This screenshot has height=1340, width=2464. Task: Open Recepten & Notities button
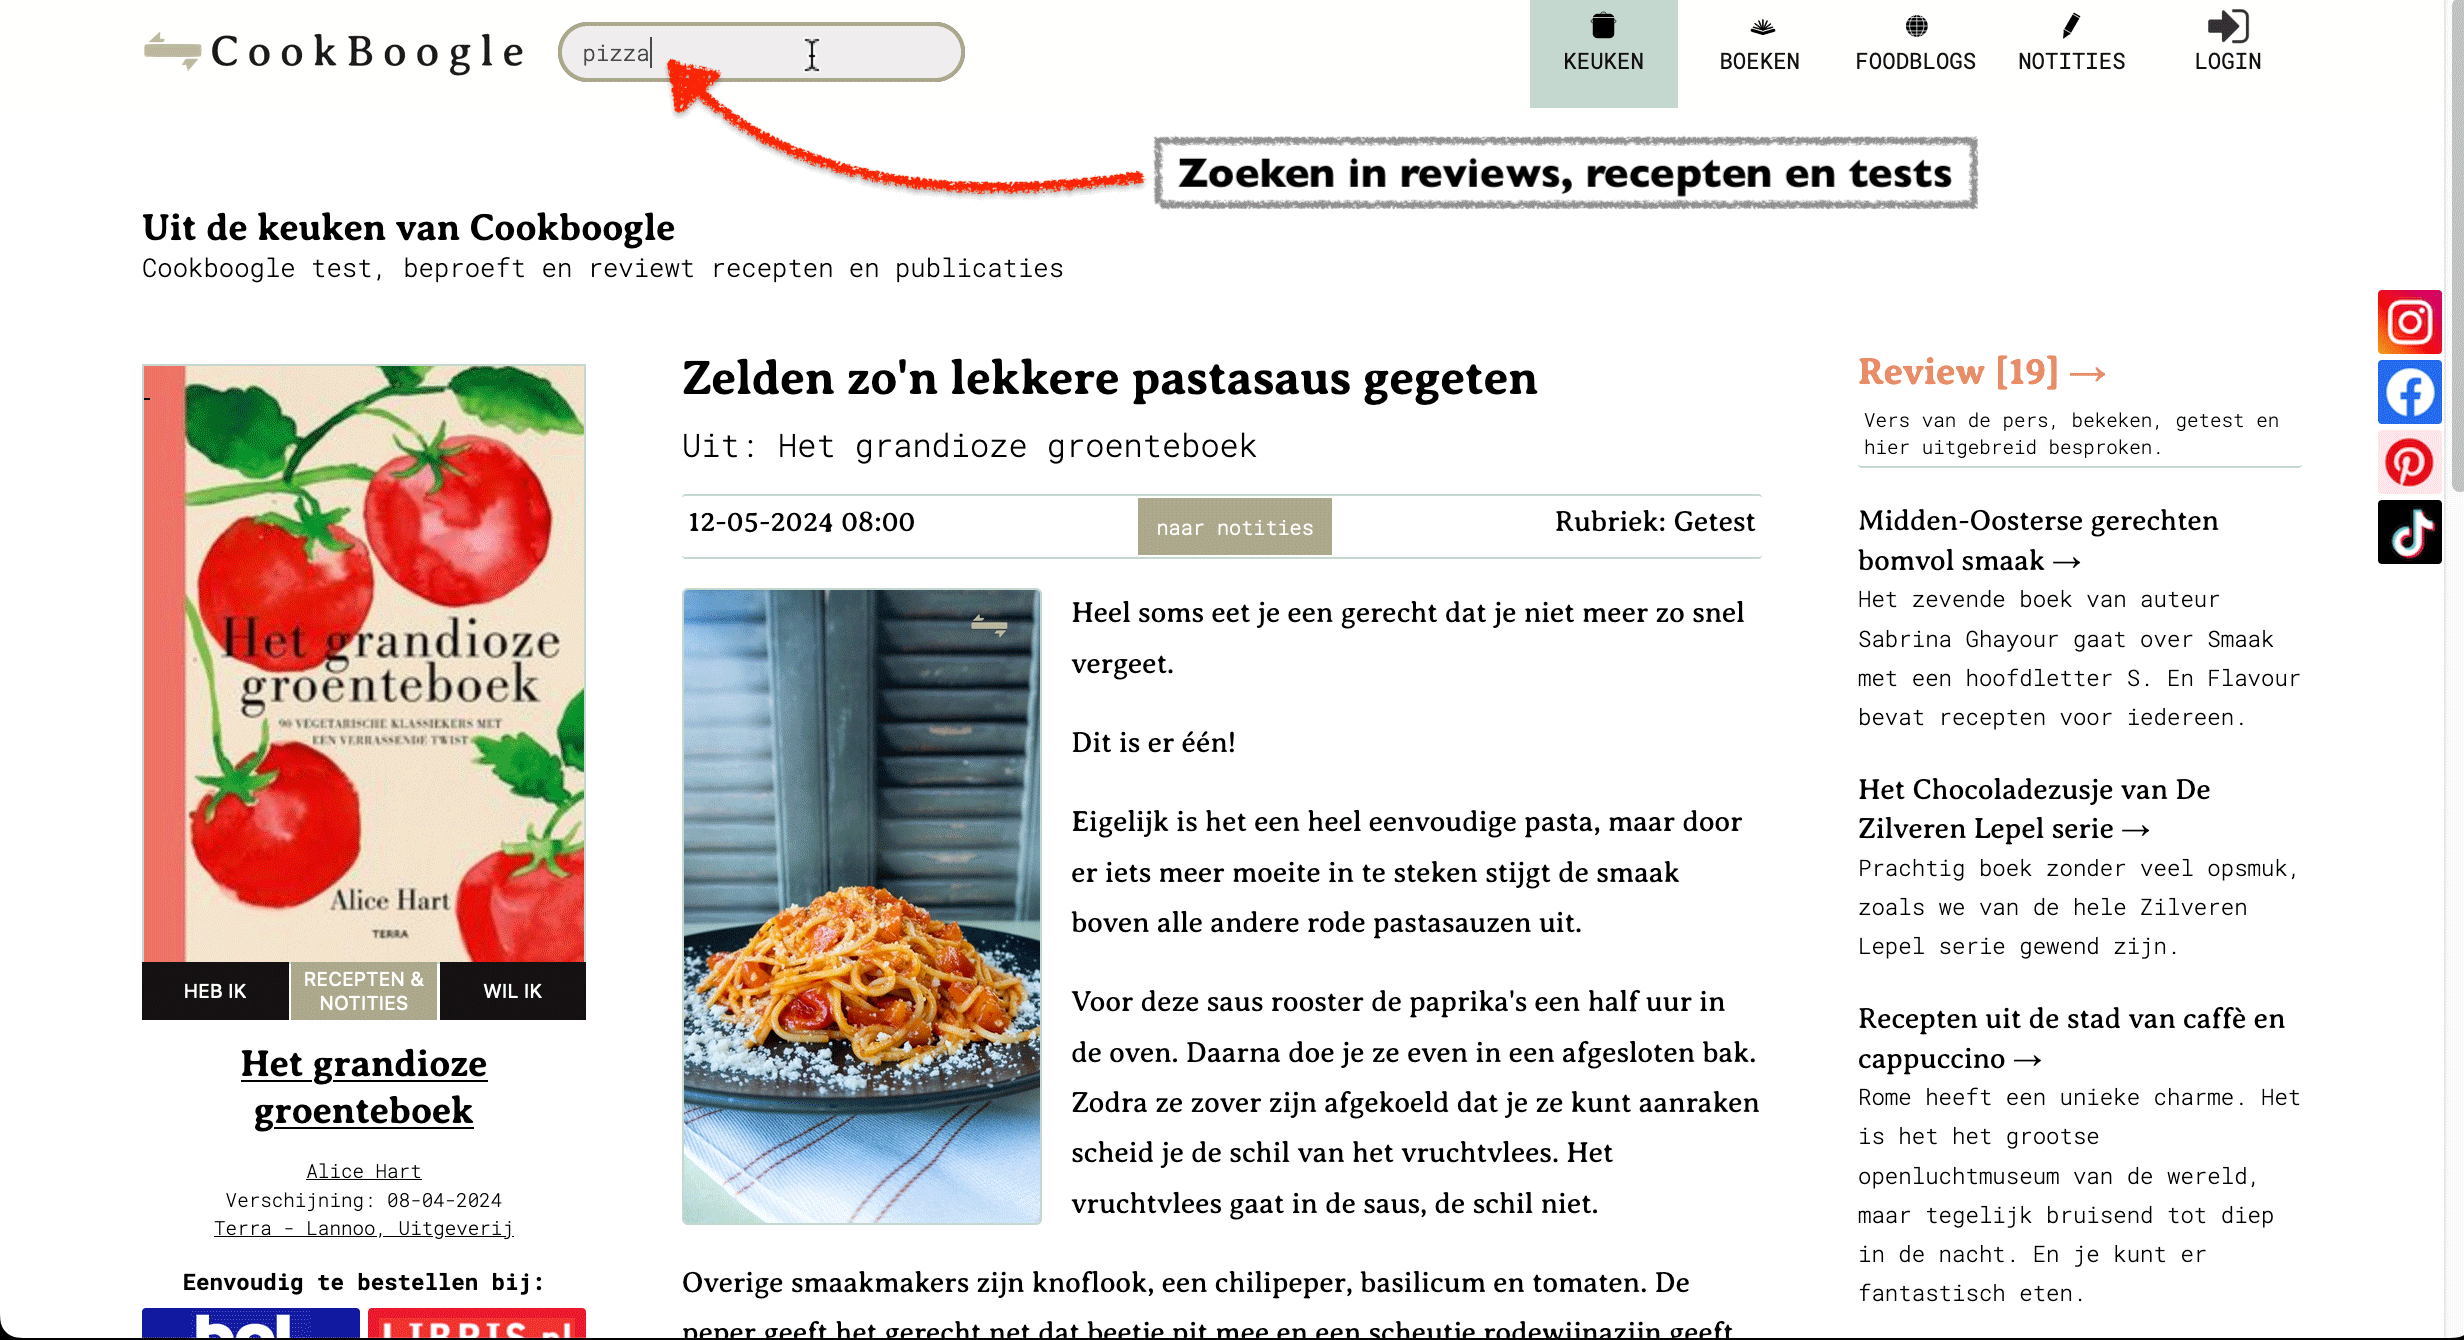tap(364, 991)
